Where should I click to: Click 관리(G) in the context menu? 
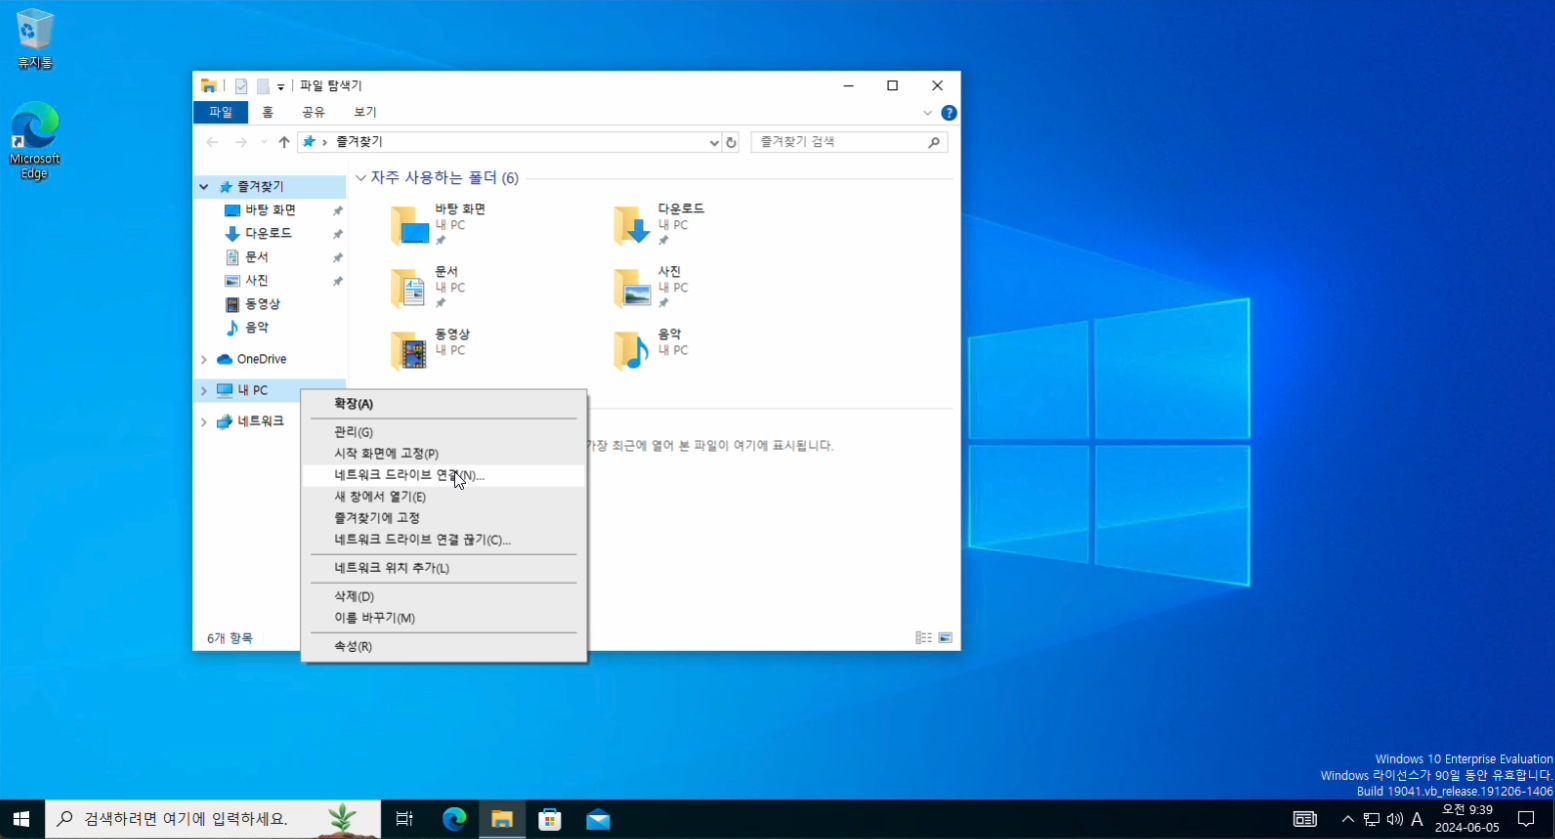(x=353, y=432)
